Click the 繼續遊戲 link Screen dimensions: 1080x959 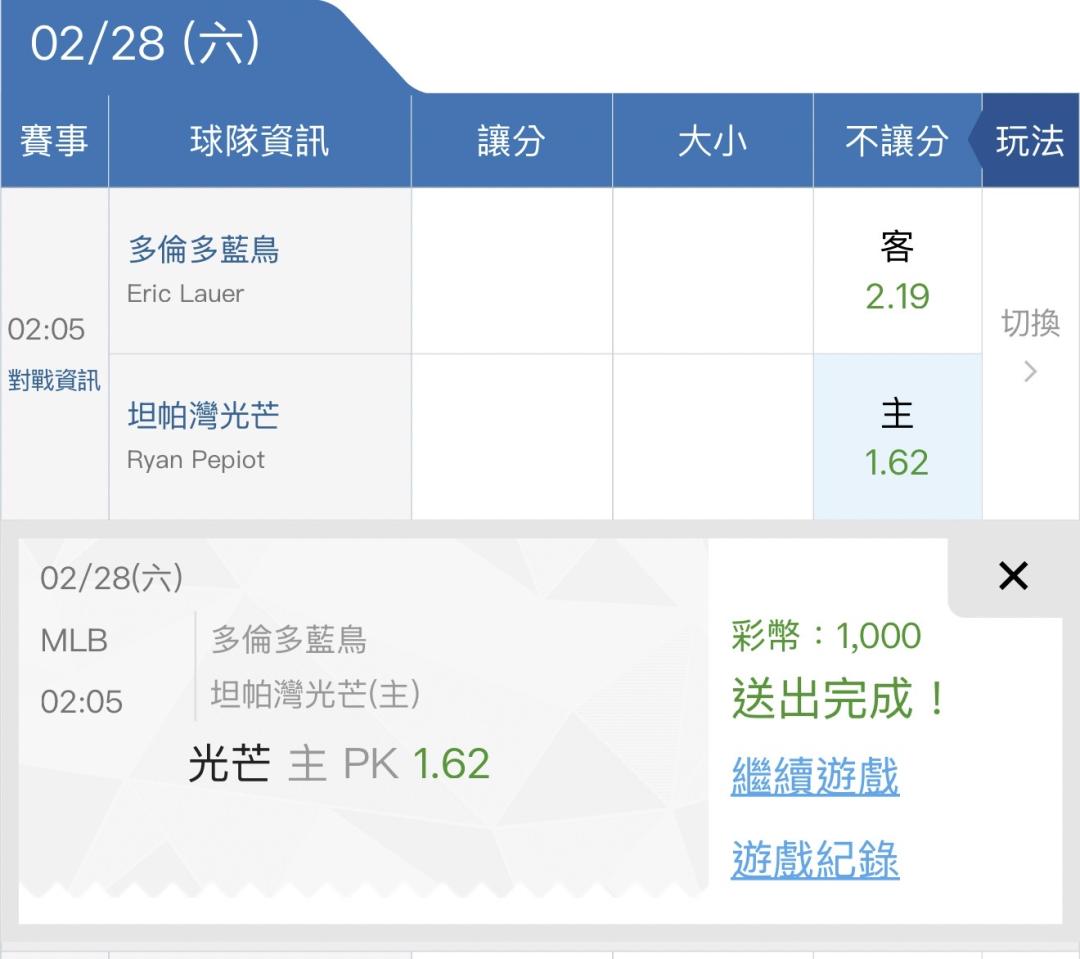(x=815, y=777)
